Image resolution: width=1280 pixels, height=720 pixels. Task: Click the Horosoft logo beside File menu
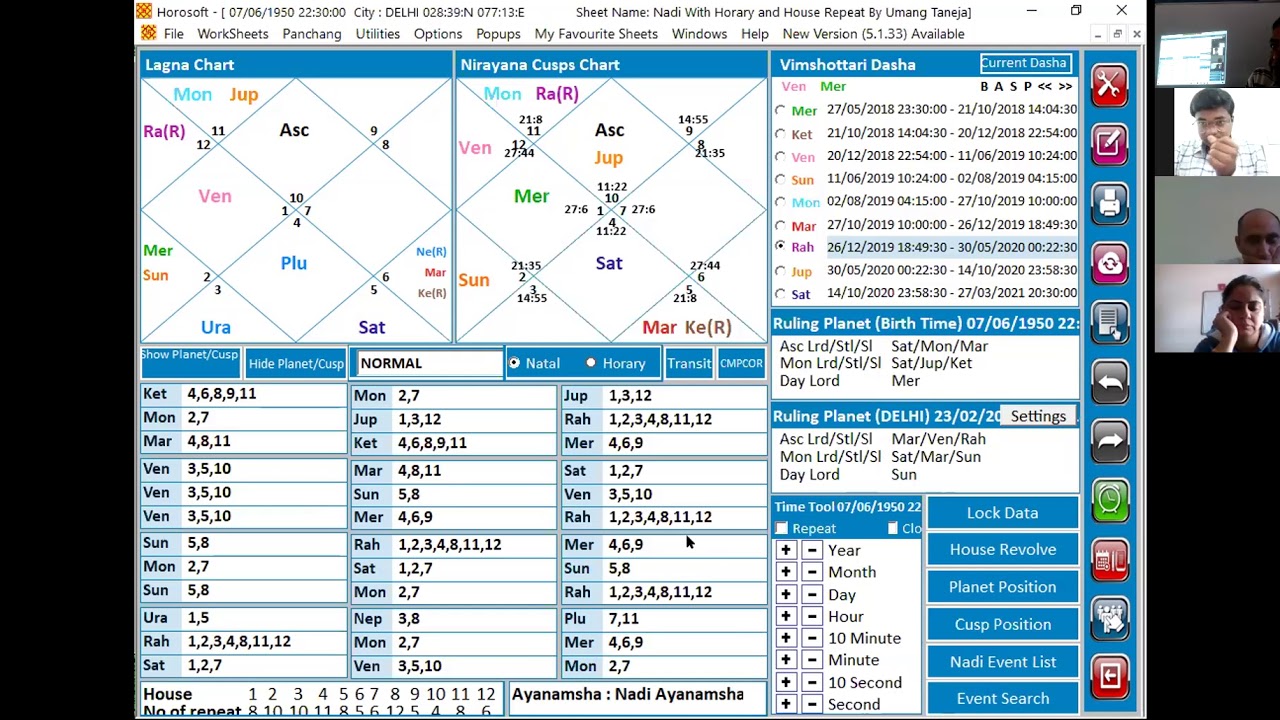pyautogui.click(x=149, y=34)
